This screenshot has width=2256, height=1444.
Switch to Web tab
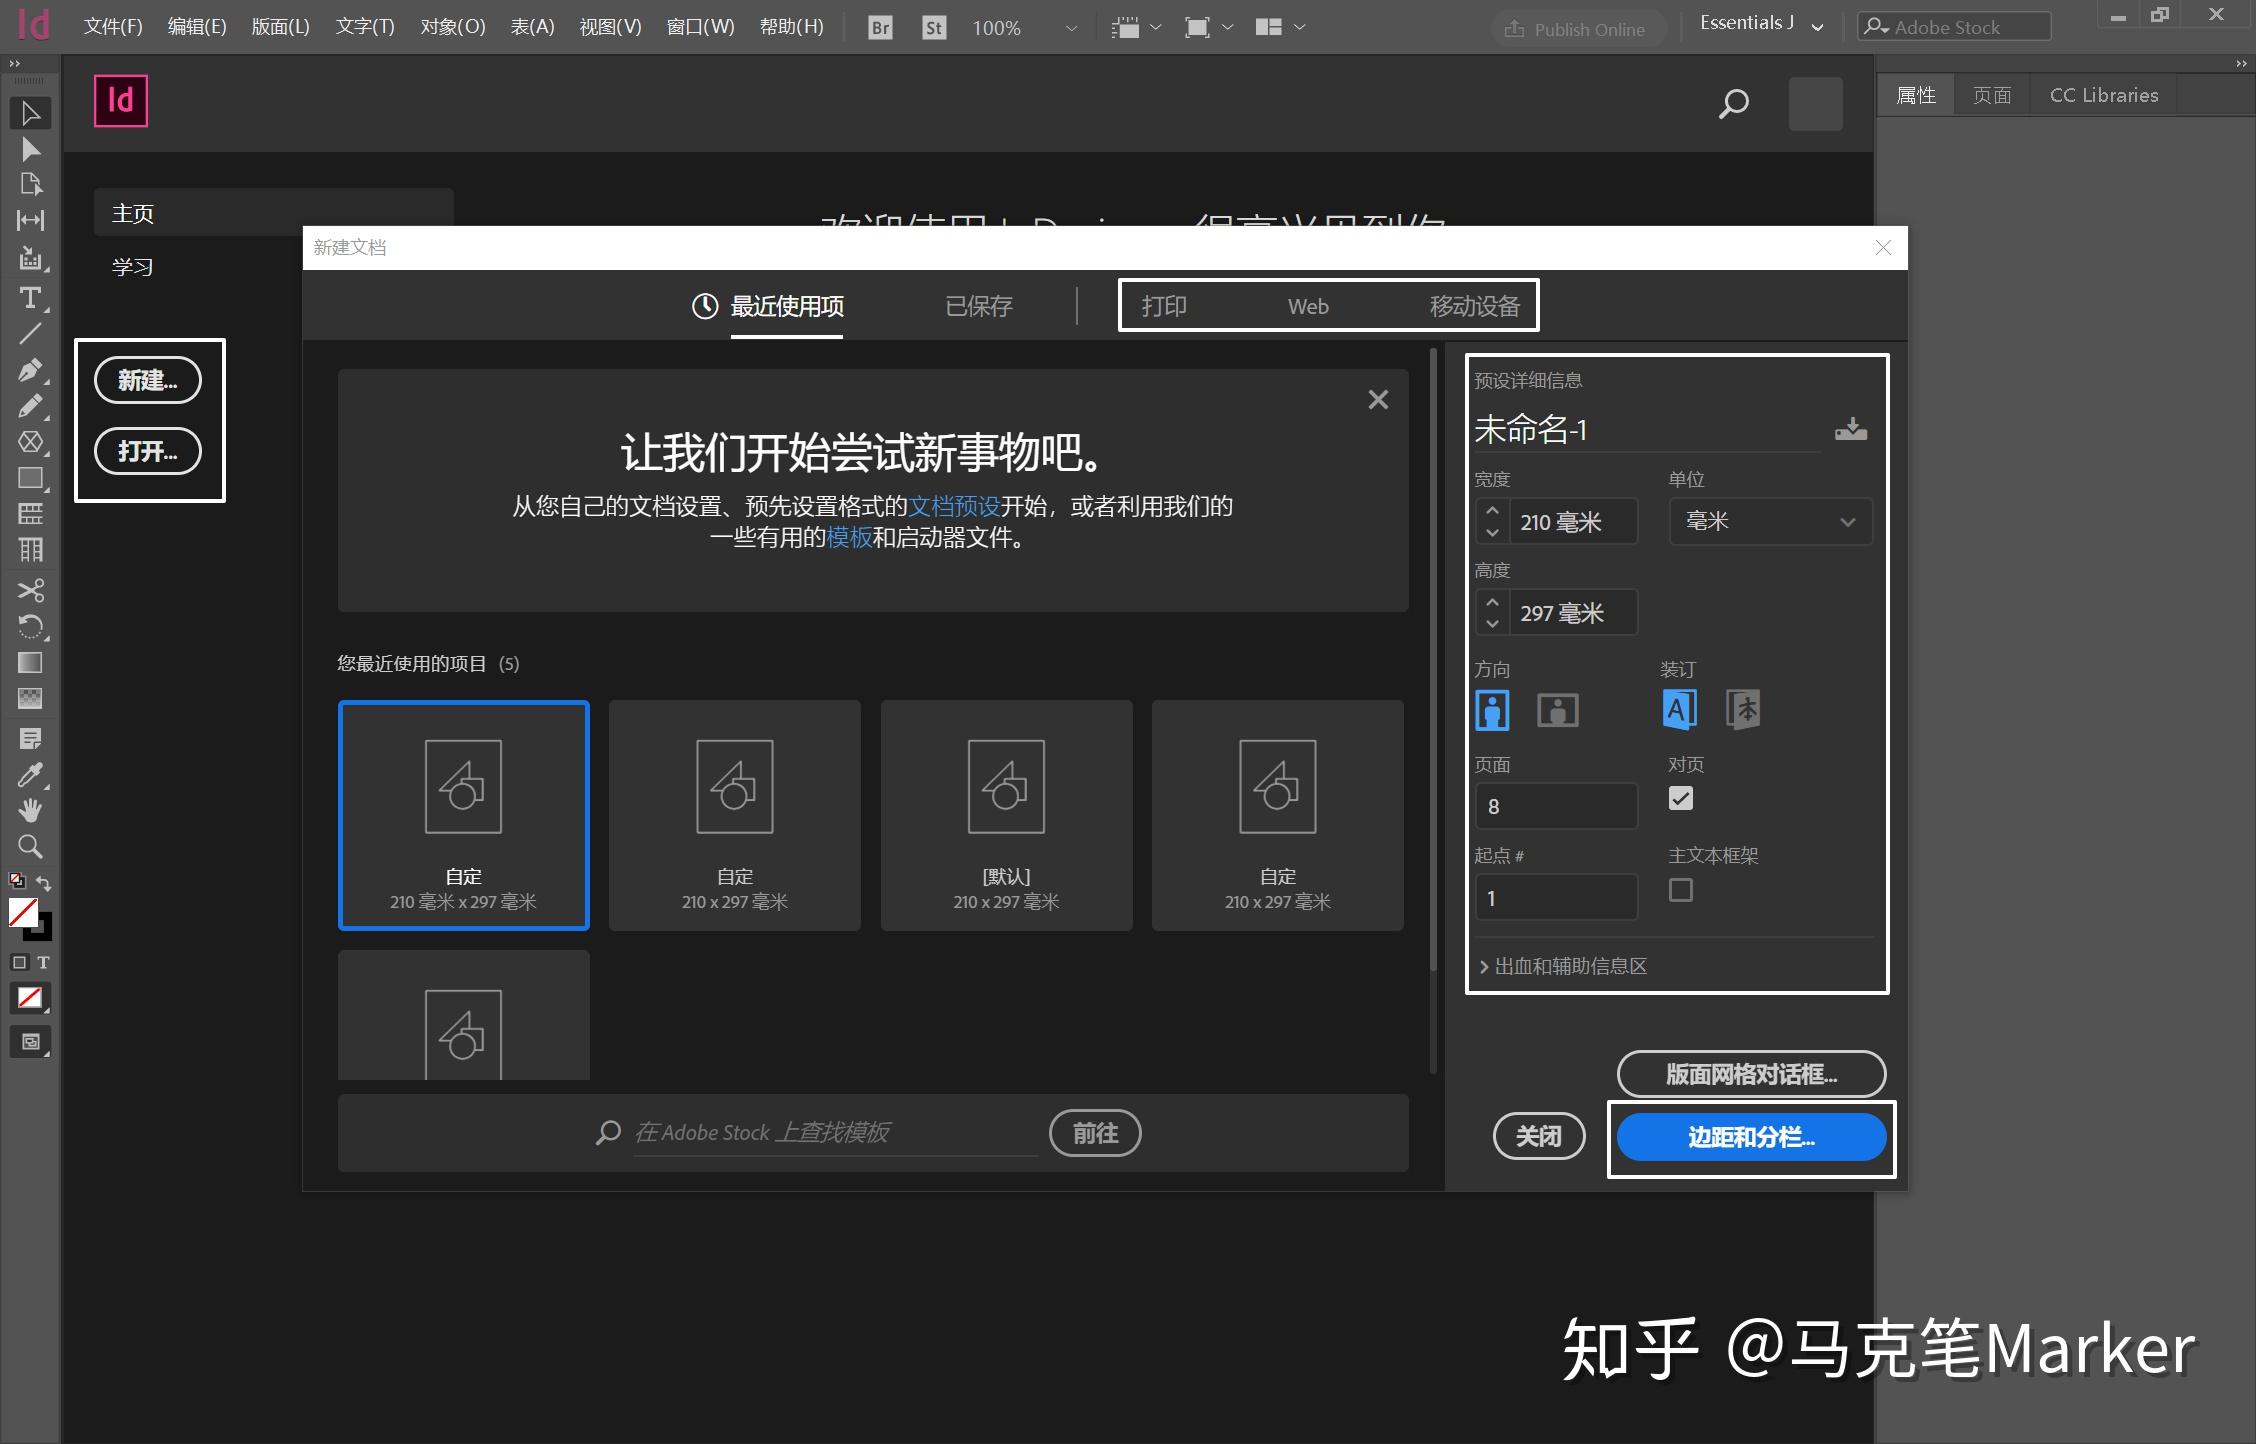[x=1309, y=306]
